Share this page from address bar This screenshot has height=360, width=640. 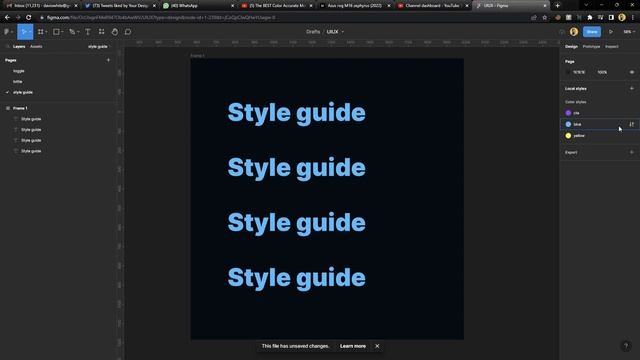coord(533,18)
